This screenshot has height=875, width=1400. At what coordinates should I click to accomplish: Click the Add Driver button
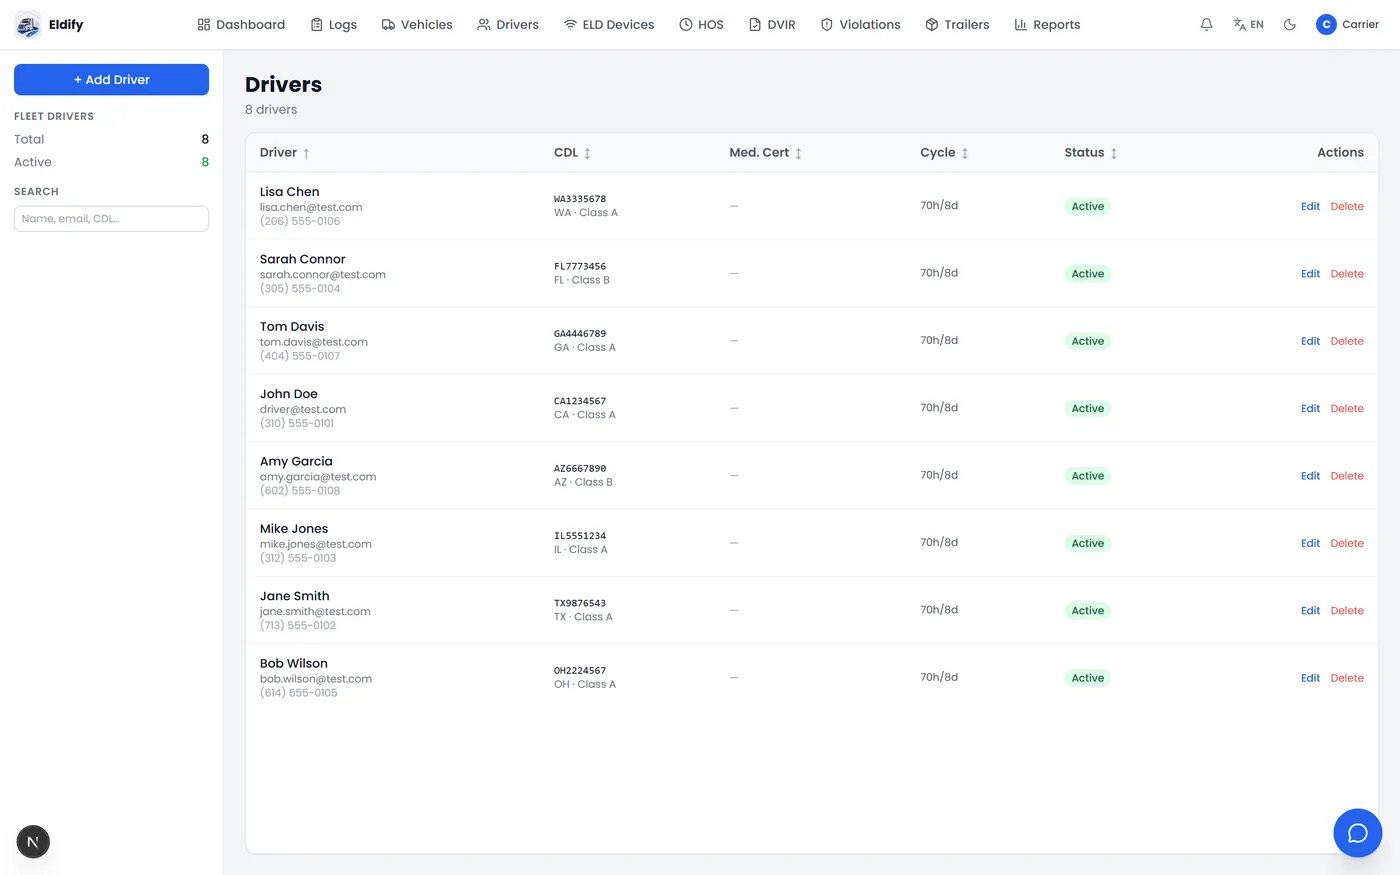[x=111, y=80]
